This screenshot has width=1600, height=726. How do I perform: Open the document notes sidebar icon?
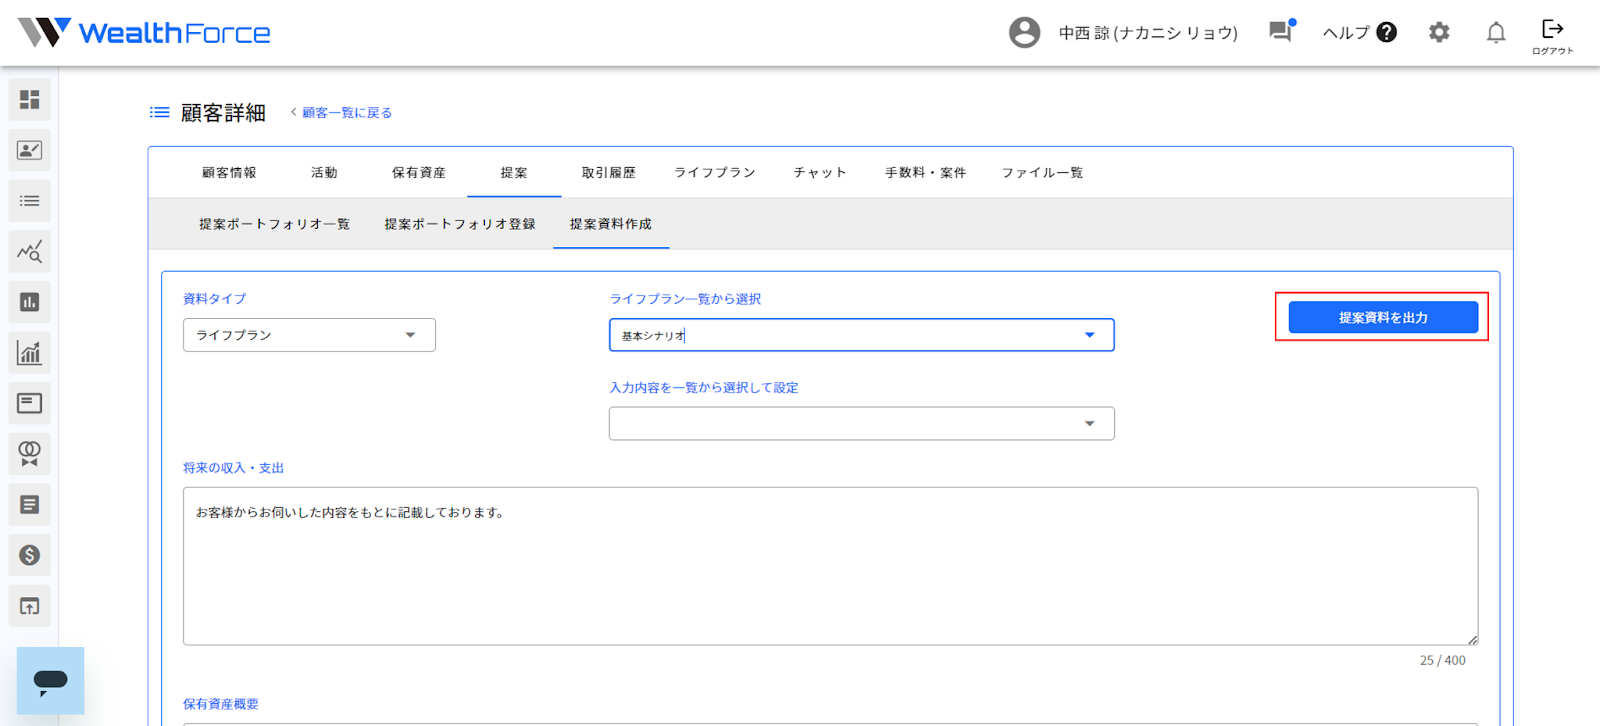[30, 505]
